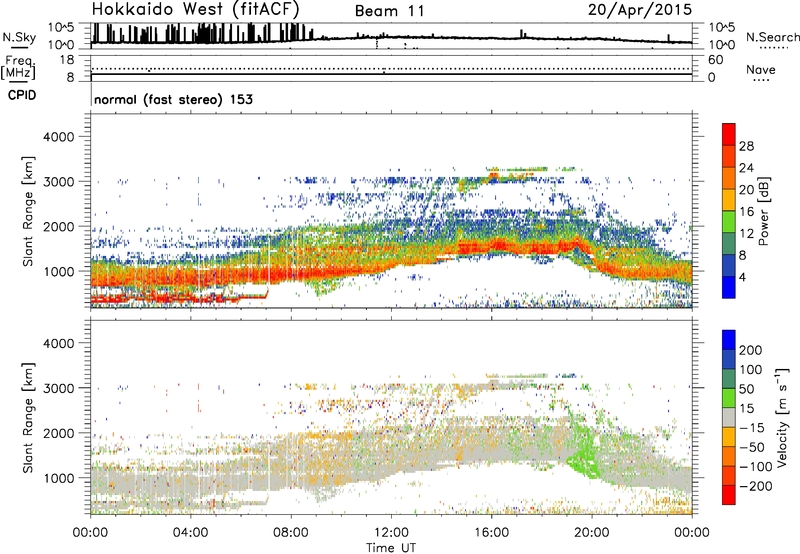Screen dimensions: 800x554
Task: Click the CPID label
Action: click(22, 95)
